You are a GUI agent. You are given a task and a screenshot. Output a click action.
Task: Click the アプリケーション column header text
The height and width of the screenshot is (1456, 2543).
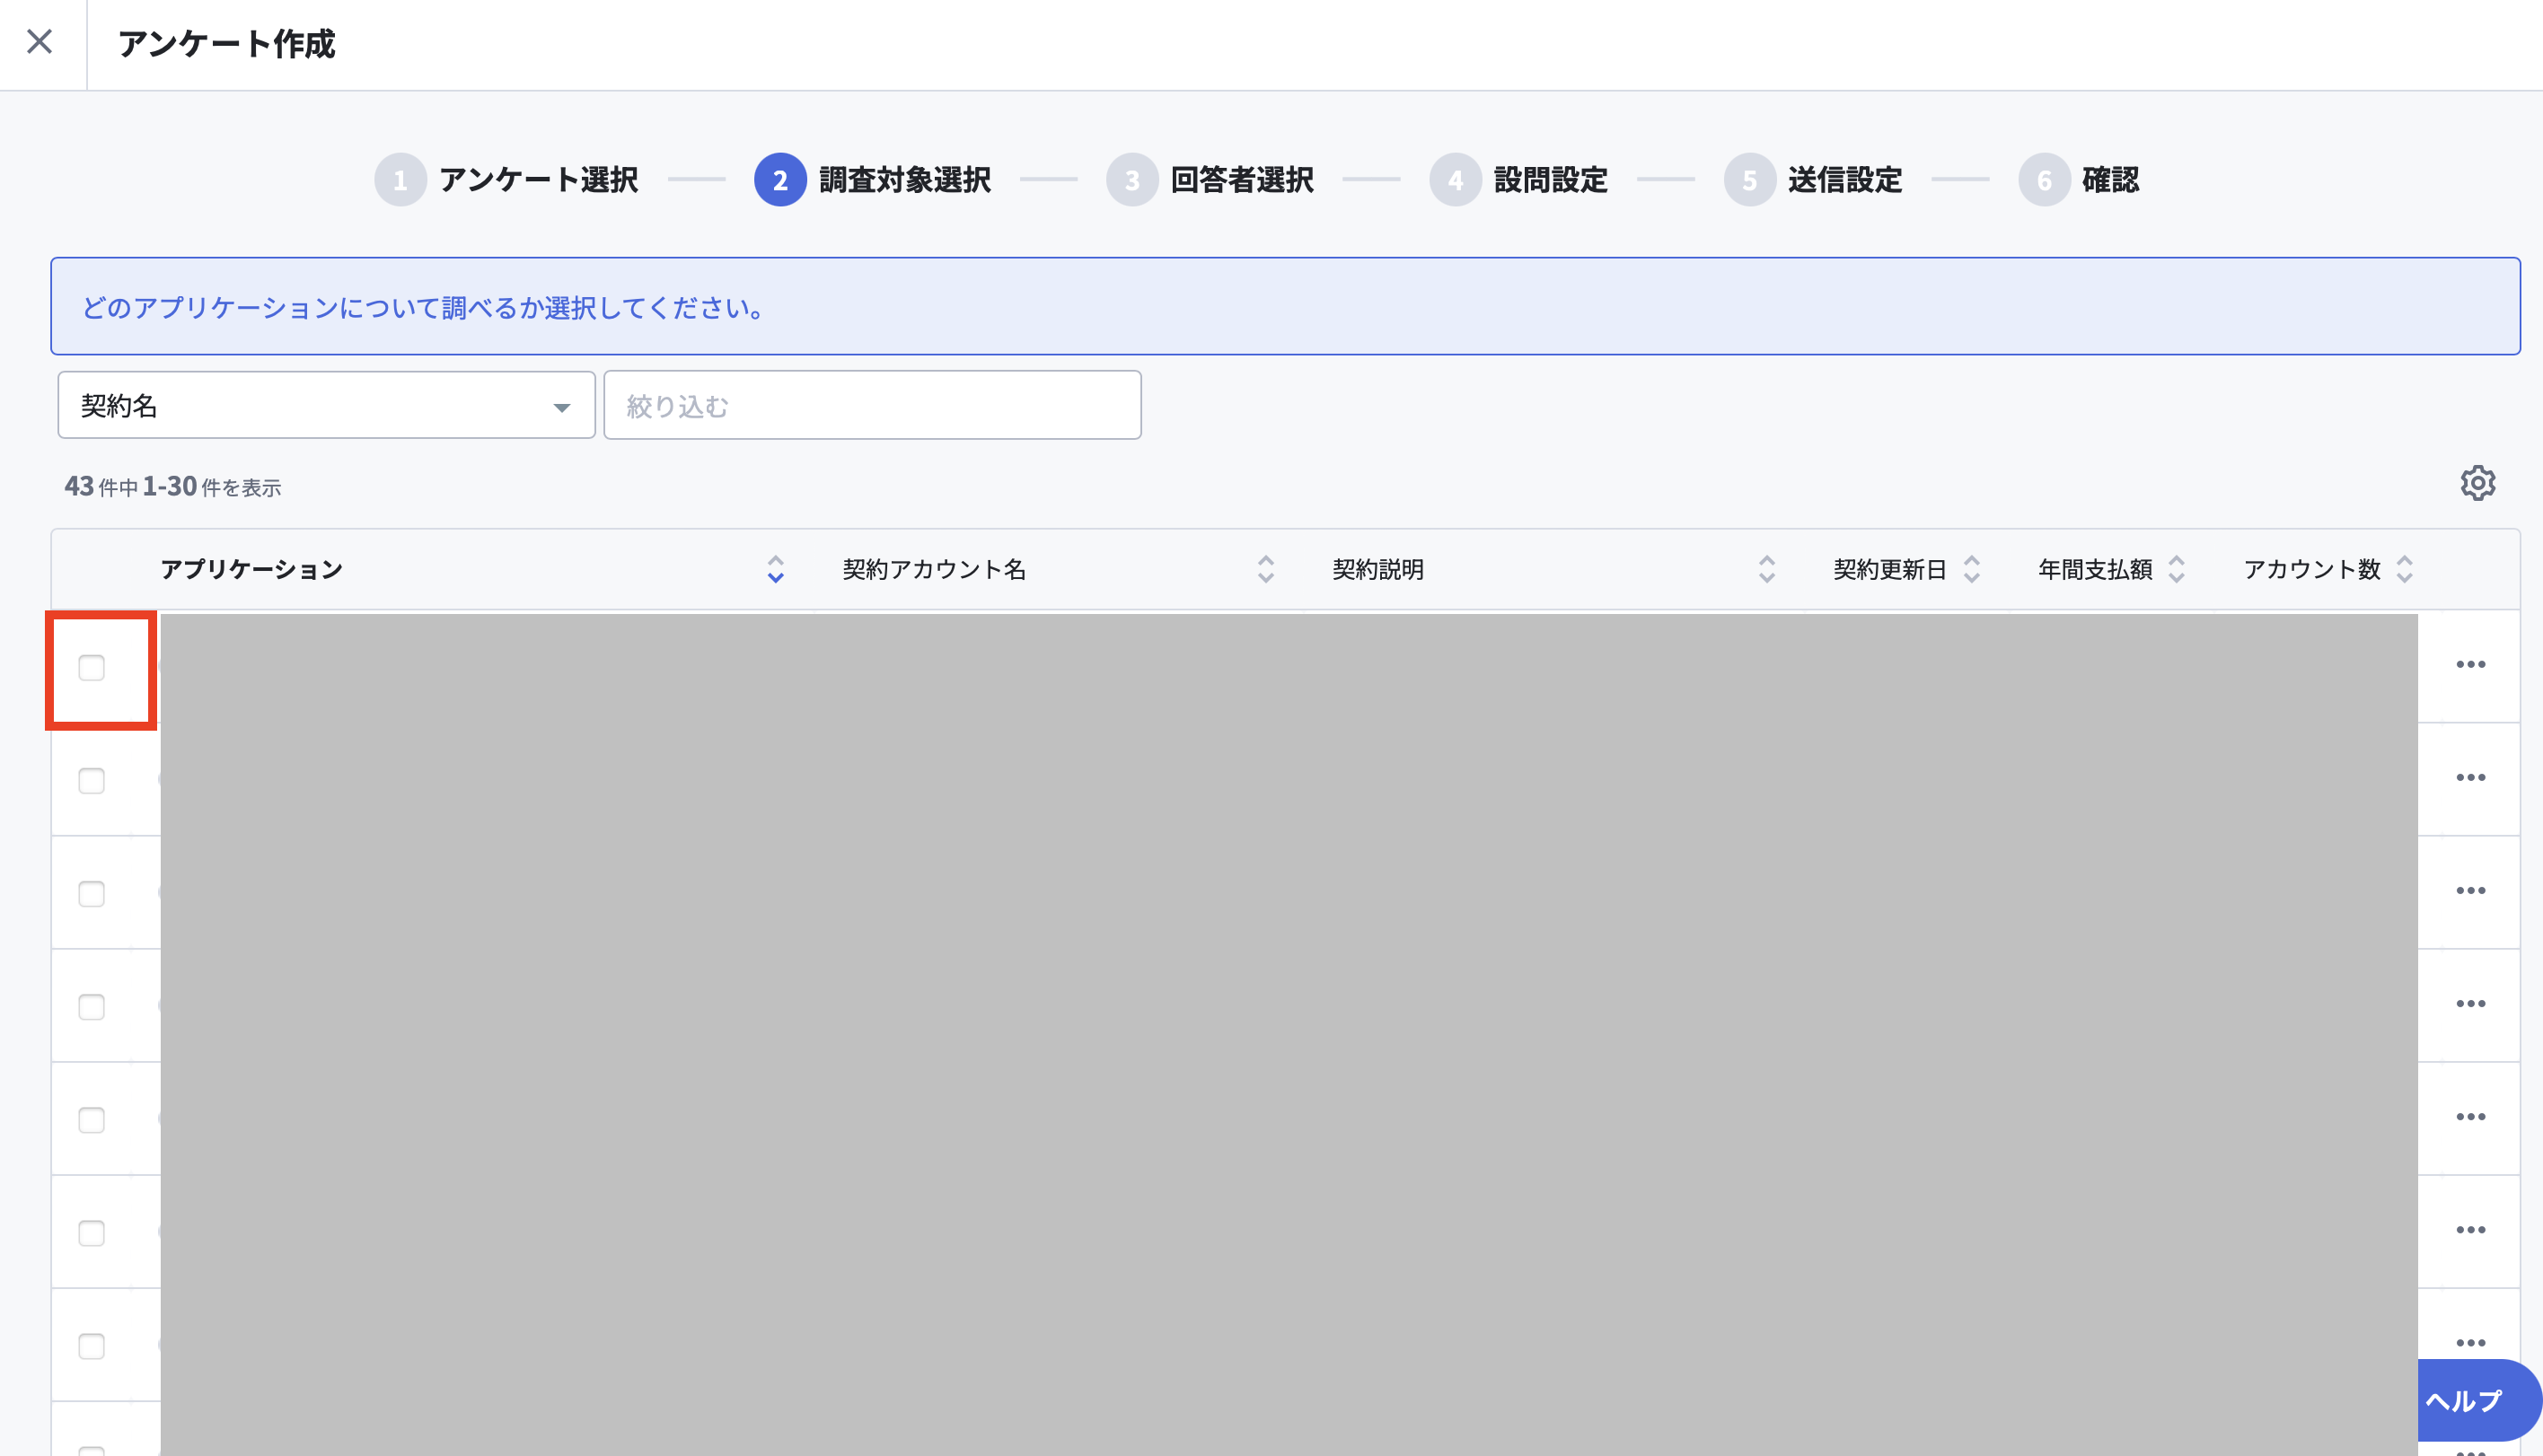pyautogui.click(x=252, y=569)
